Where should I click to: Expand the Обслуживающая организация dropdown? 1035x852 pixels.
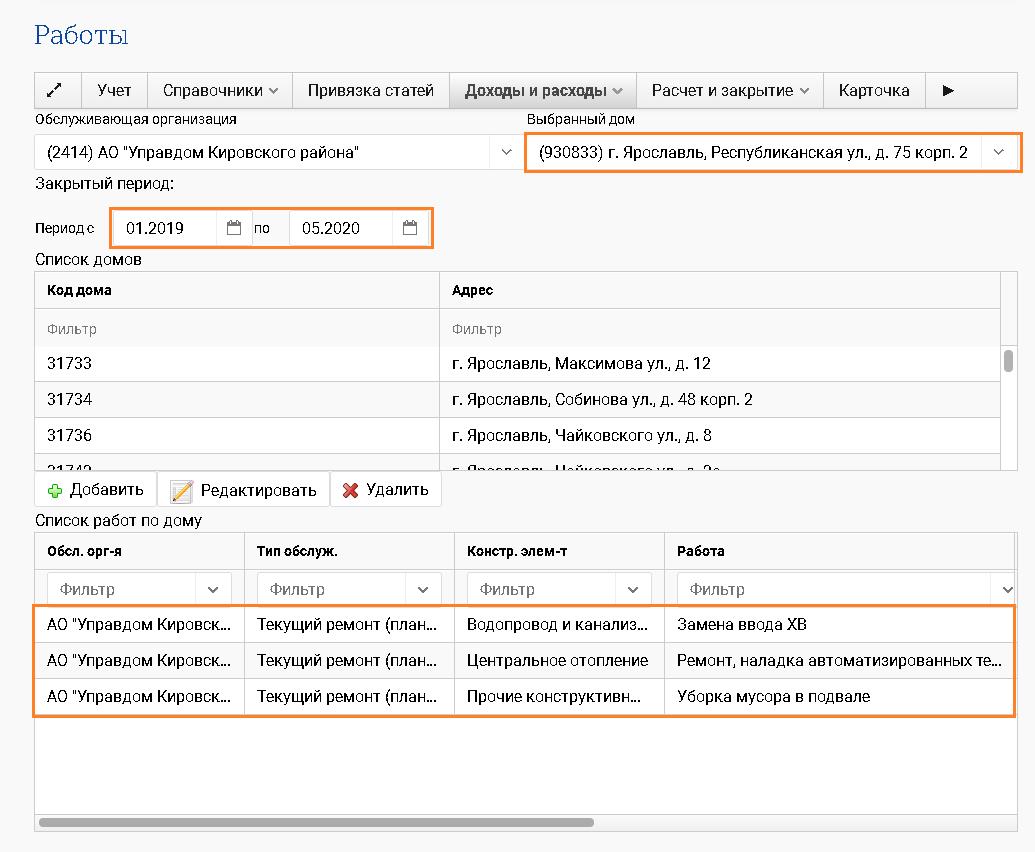[505, 153]
